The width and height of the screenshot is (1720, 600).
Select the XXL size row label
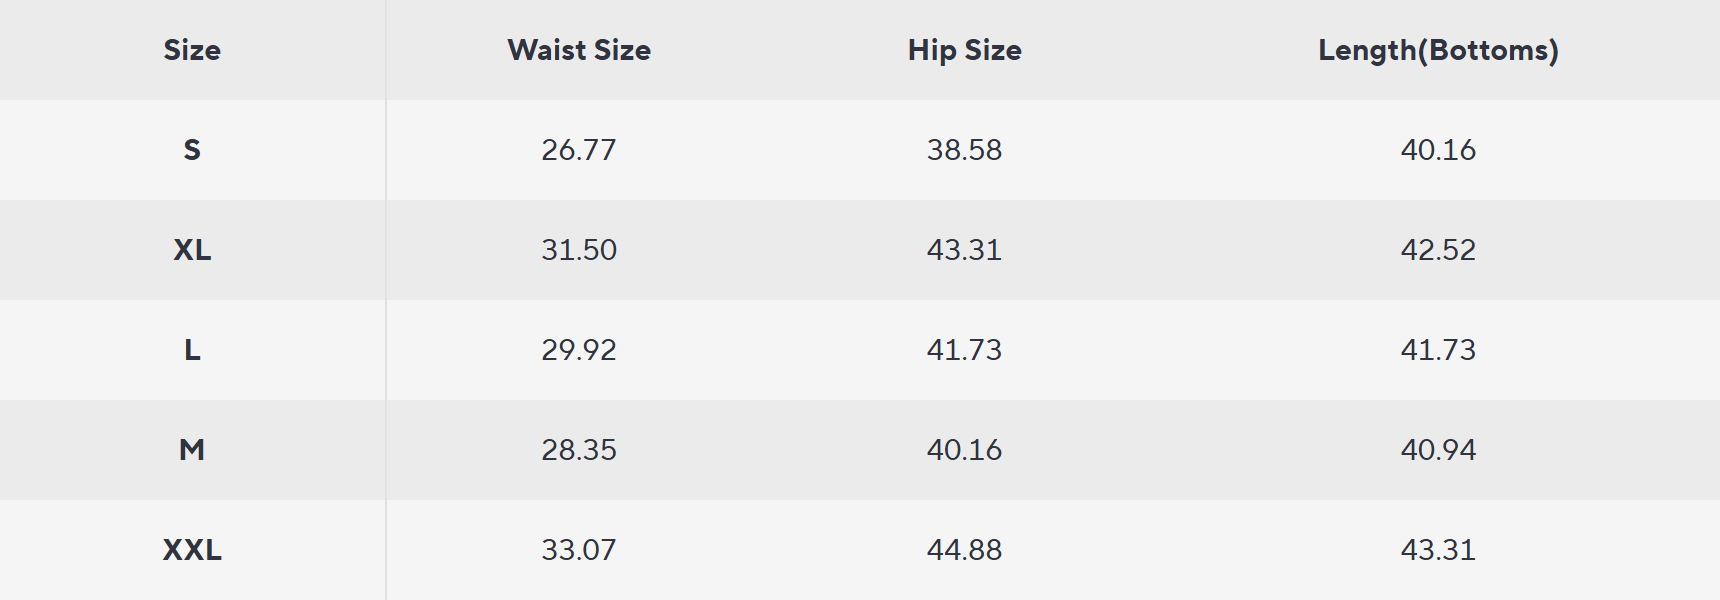[x=192, y=550]
